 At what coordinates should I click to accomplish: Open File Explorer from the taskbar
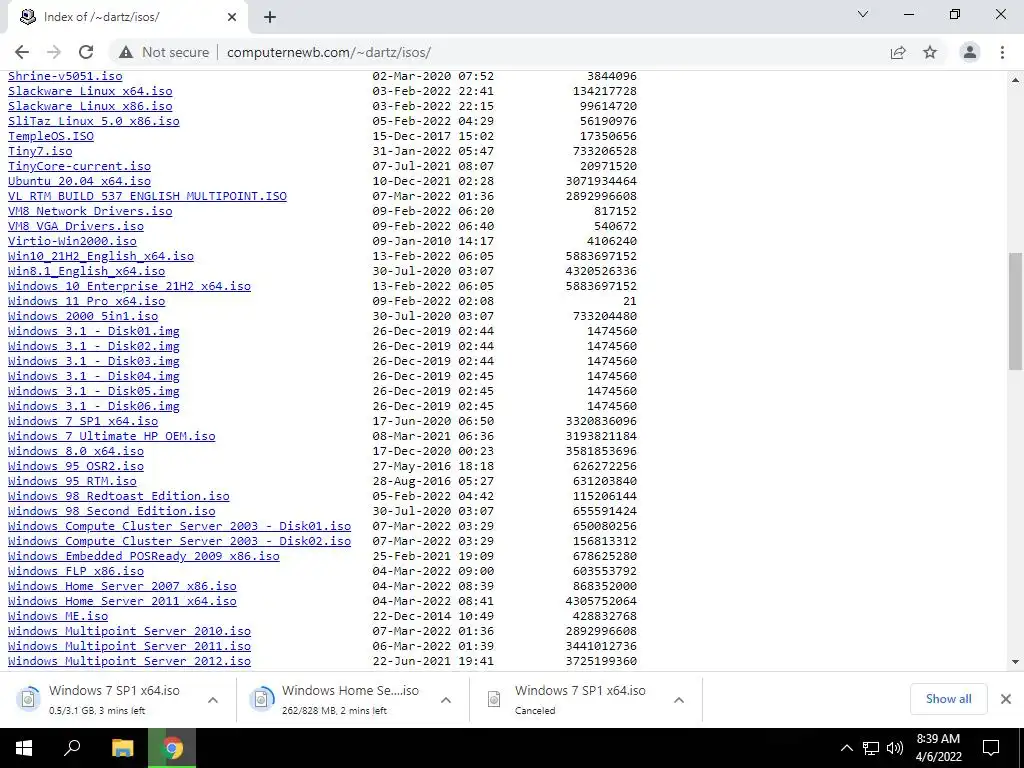tap(122, 748)
